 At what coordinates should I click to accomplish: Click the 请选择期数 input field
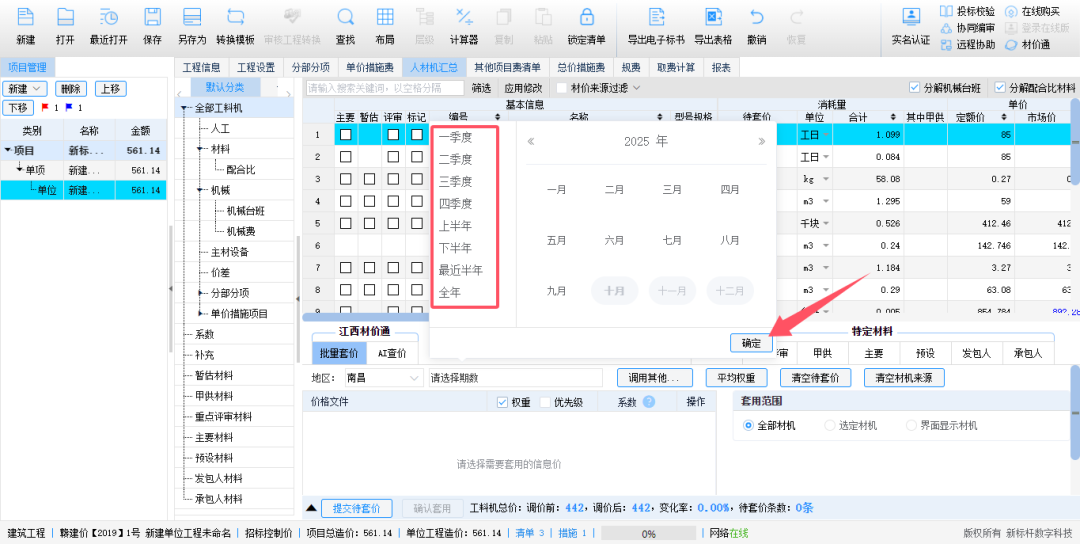(515, 378)
